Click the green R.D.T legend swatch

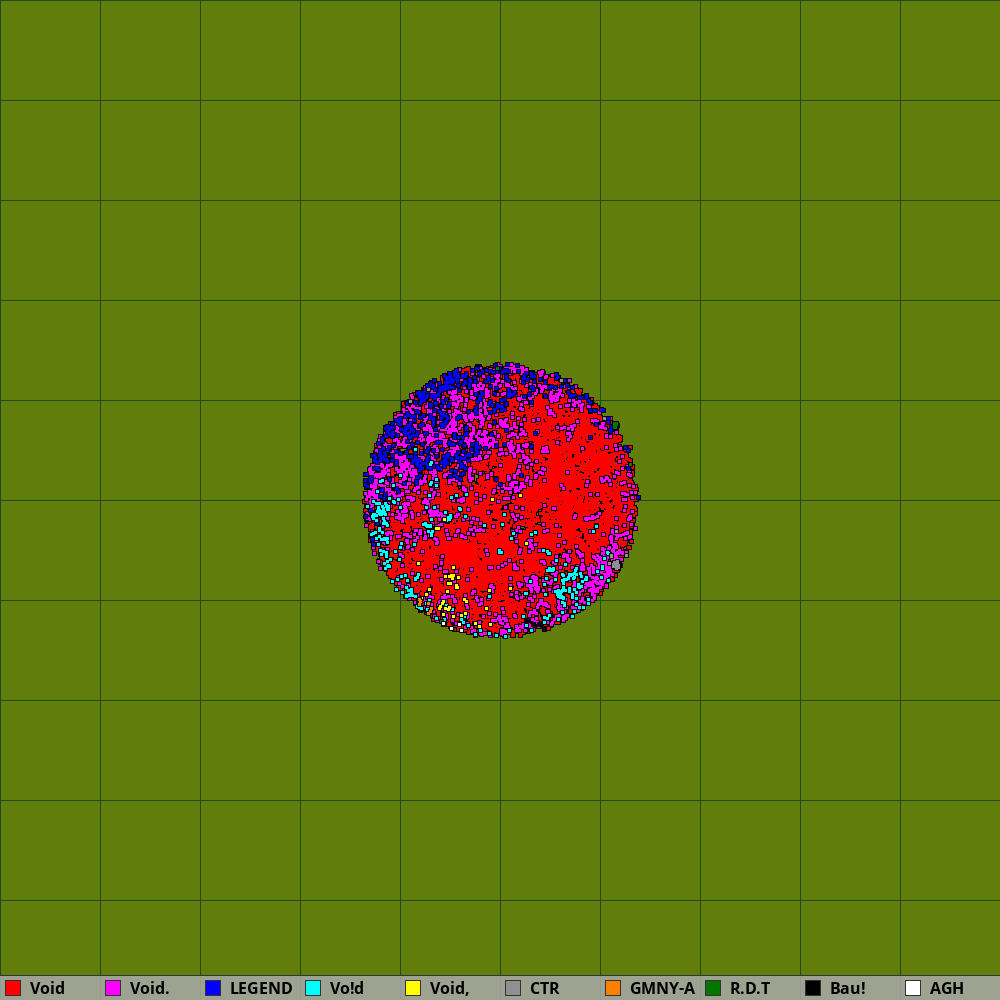[713, 988]
